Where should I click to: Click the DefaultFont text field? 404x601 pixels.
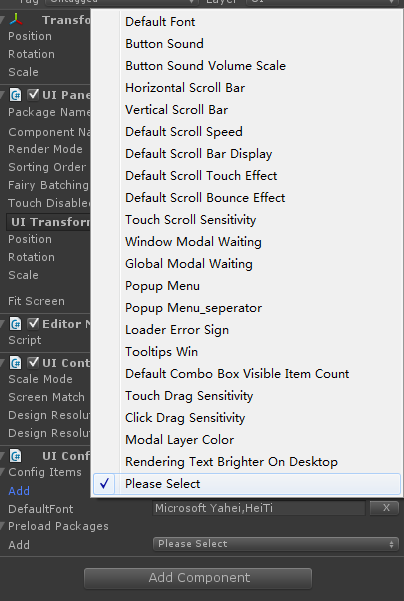259,508
